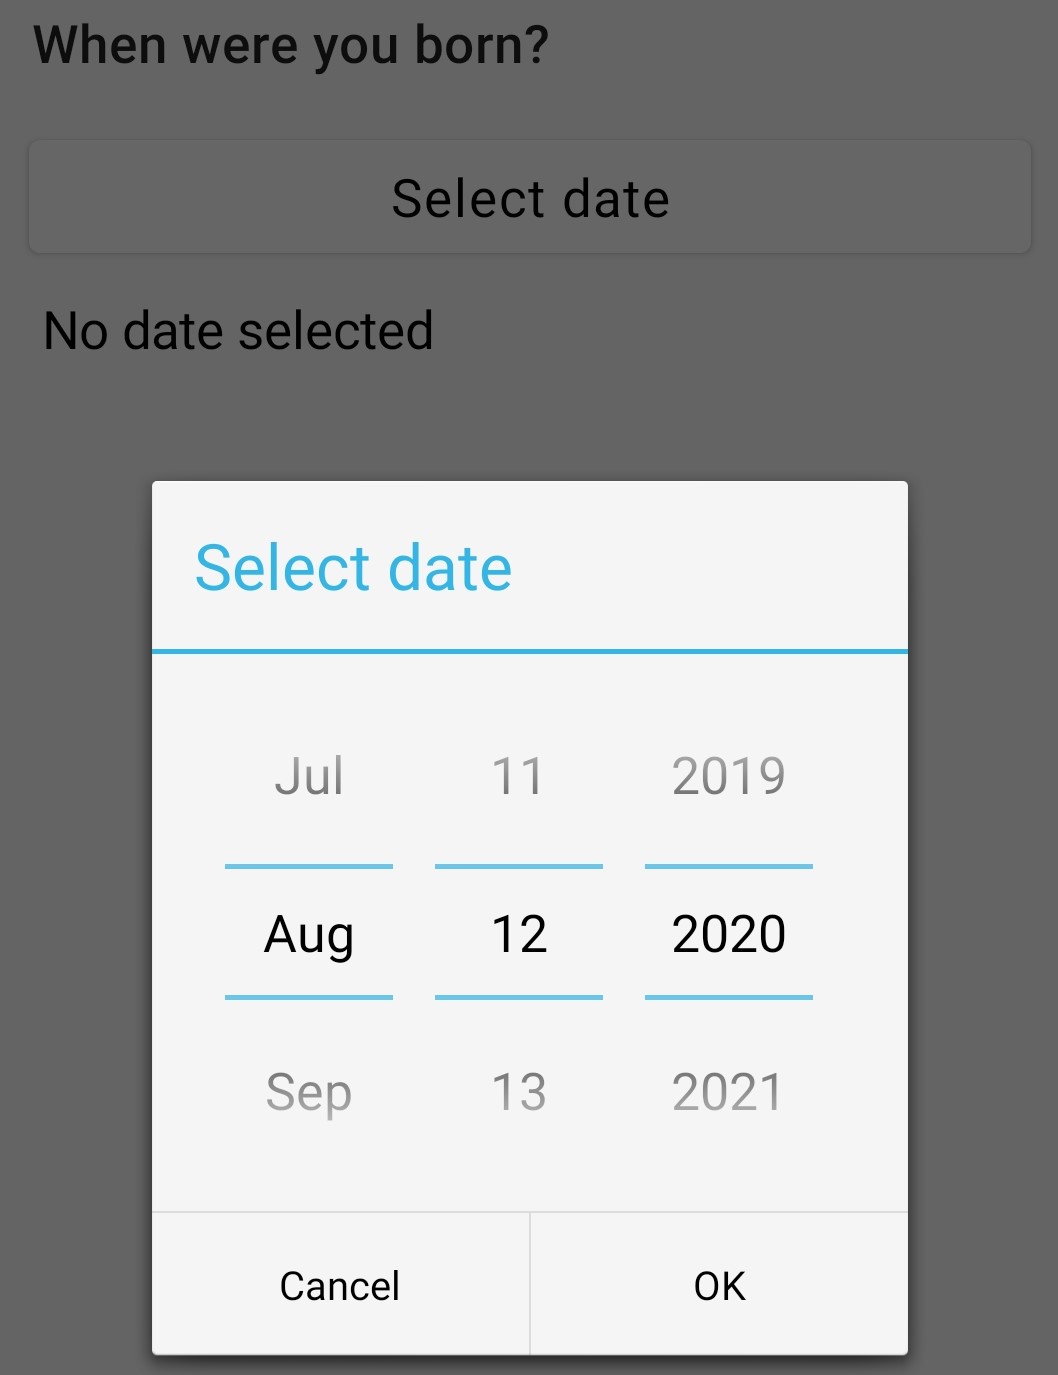Click the blue line below 2020
This screenshot has height=1375, width=1058.
[x=728, y=997]
